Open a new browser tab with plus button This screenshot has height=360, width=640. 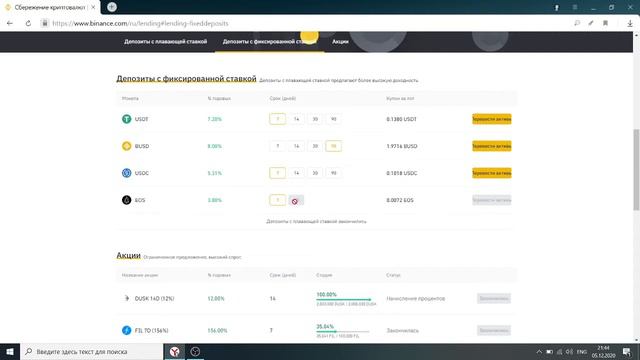pyautogui.click(x=112, y=7)
